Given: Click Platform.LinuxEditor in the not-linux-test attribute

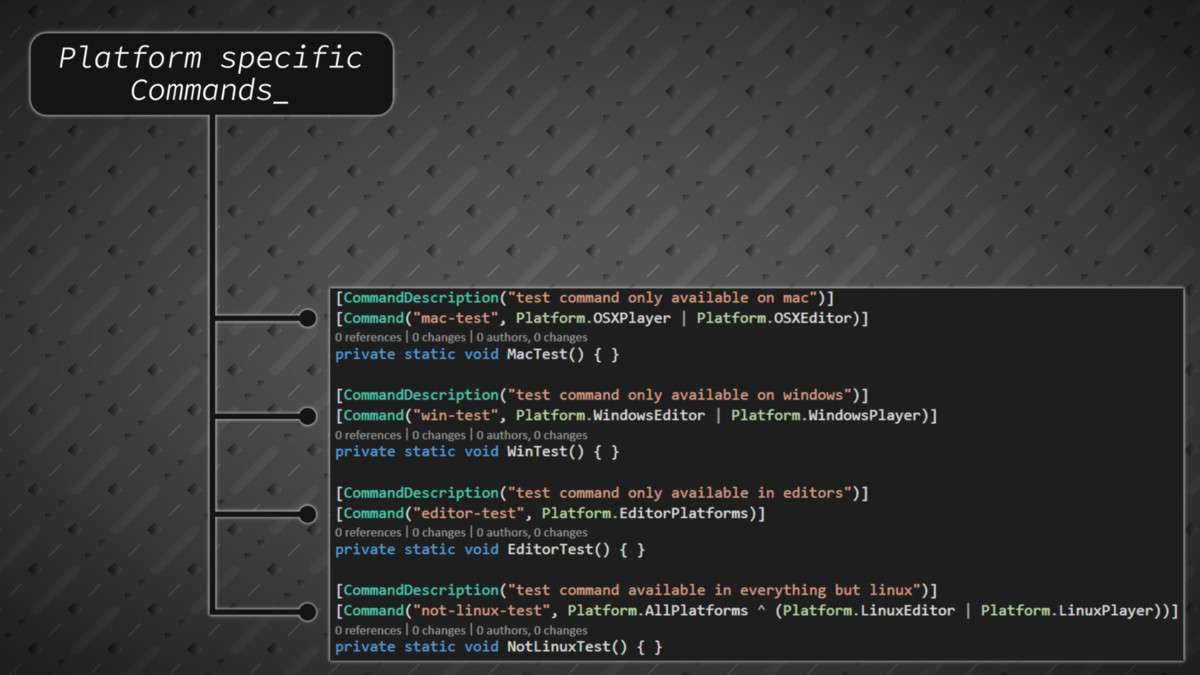Looking at the screenshot, I should coord(869,610).
